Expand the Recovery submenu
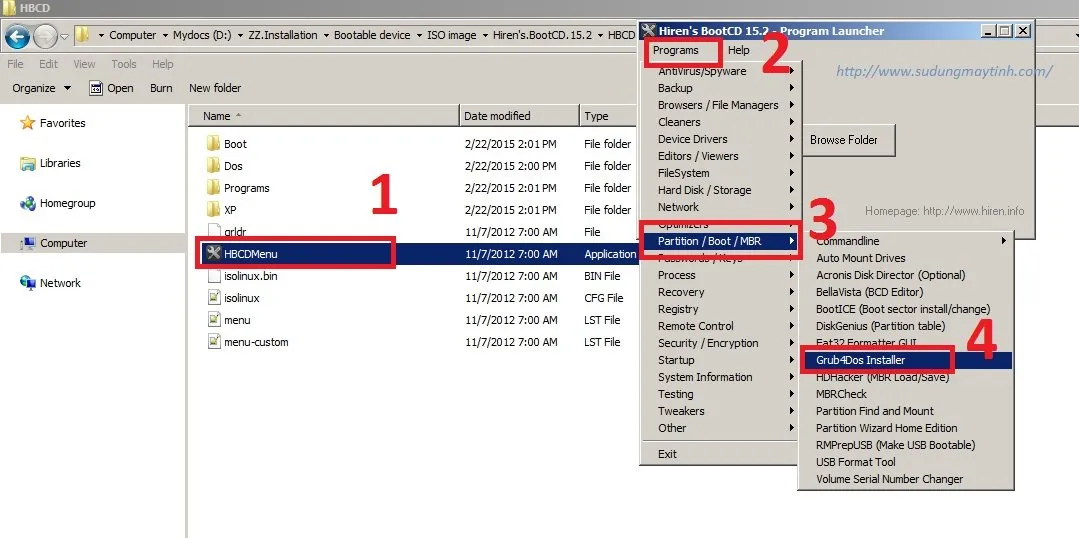 point(719,292)
